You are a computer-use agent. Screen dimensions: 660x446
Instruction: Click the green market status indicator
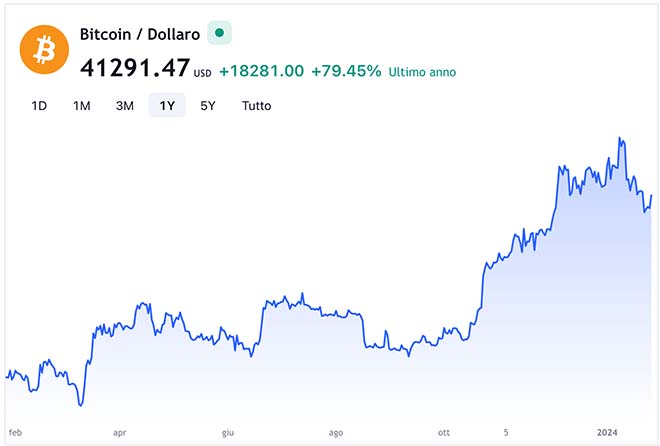click(x=219, y=33)
